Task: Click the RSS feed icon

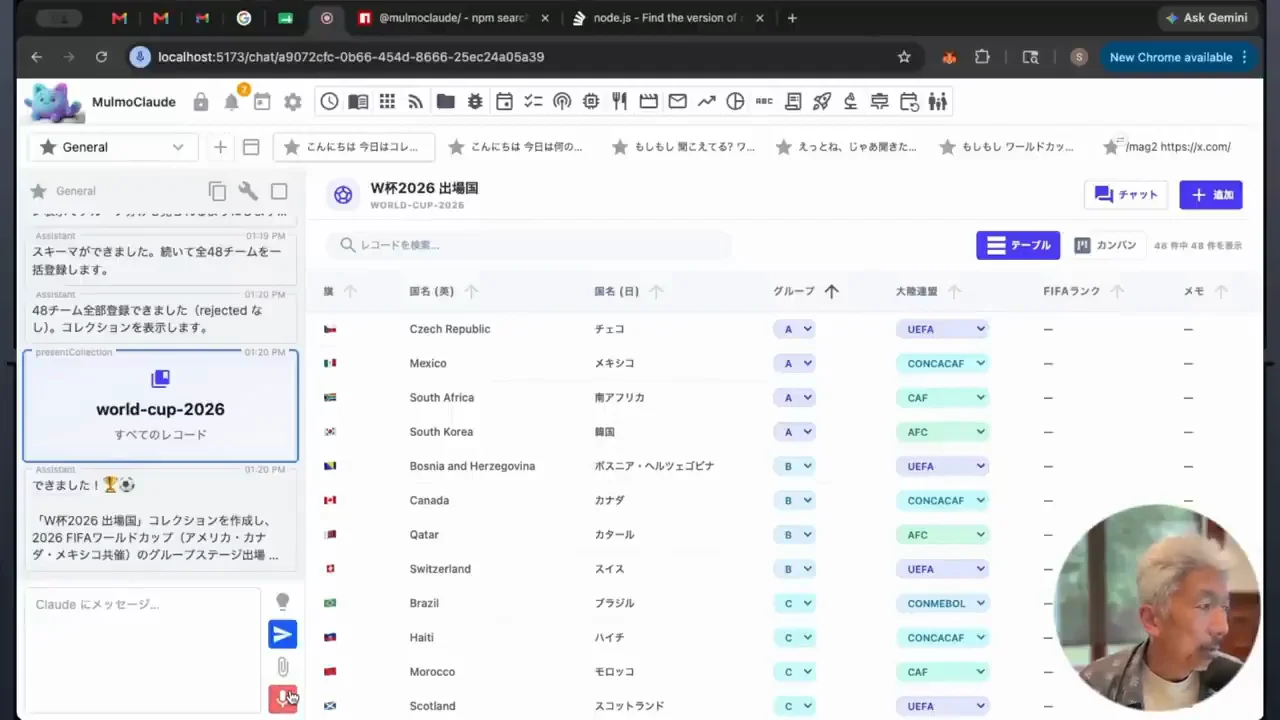Action: [x=416, y=101]
